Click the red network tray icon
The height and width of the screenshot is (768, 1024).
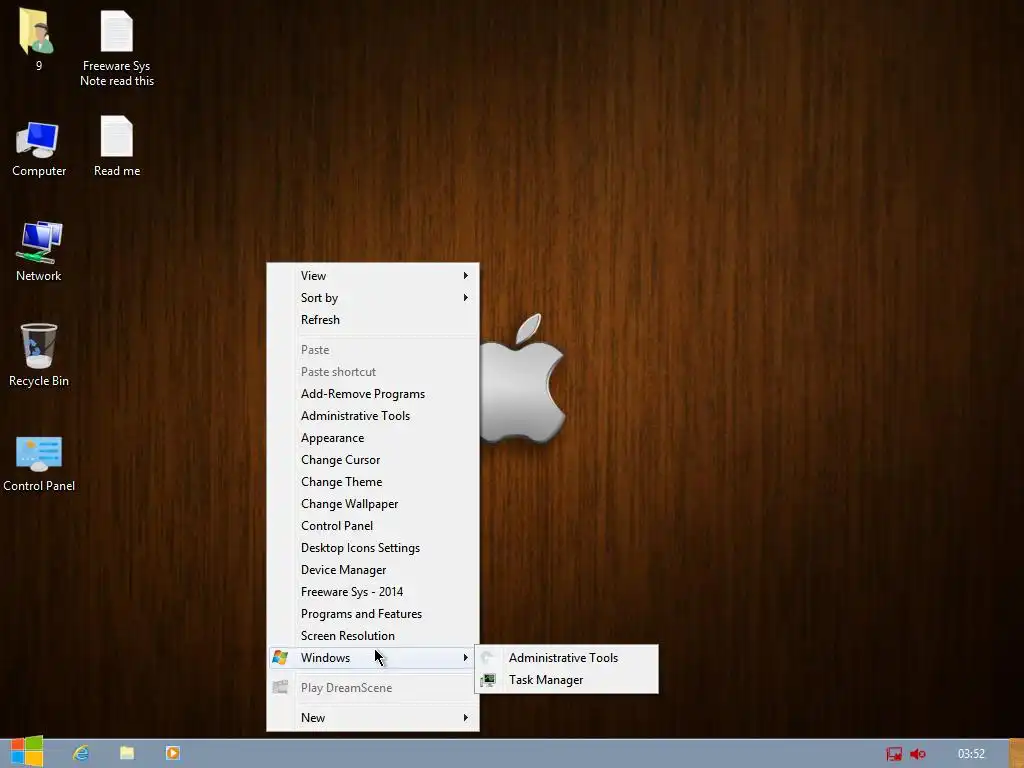tap(893, 754)
